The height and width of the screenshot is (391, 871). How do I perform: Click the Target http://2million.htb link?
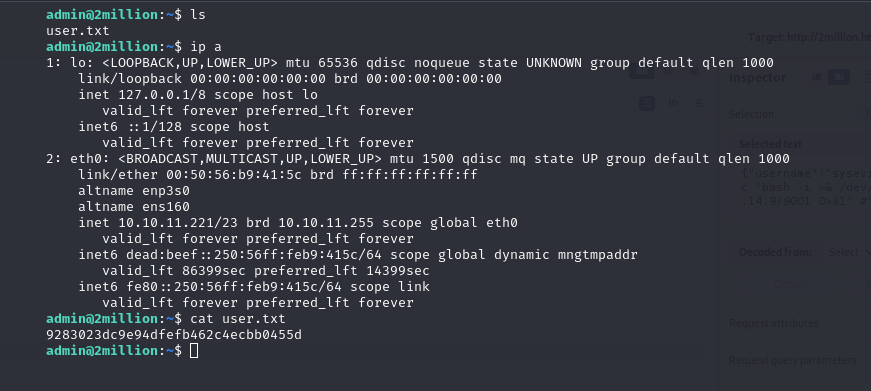(809, 37)
